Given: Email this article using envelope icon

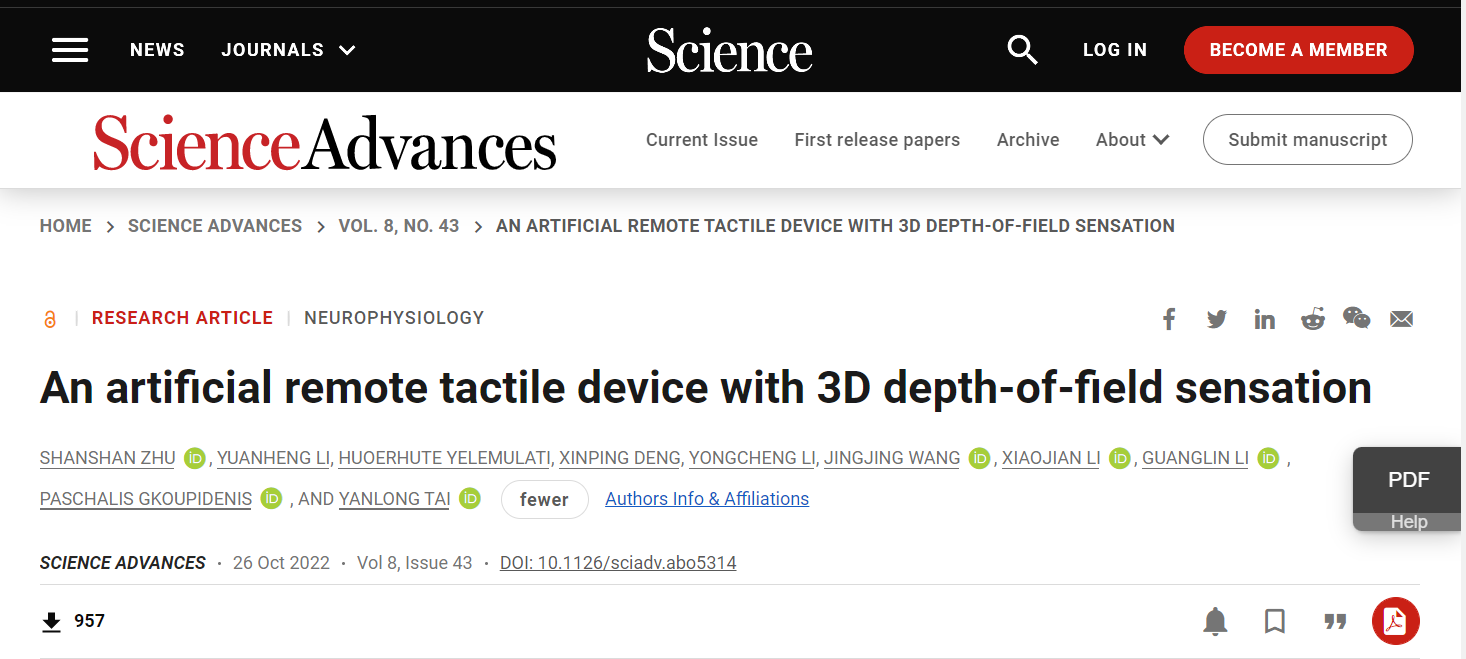Looking at the screenshot, I should coord(1402,319).
